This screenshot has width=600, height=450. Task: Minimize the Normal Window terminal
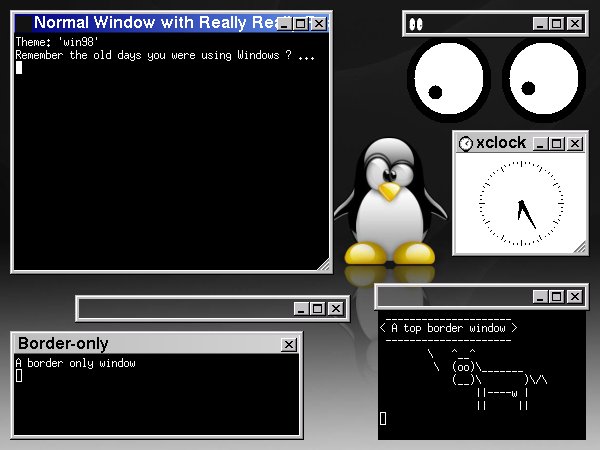click(x=284, y=24)
